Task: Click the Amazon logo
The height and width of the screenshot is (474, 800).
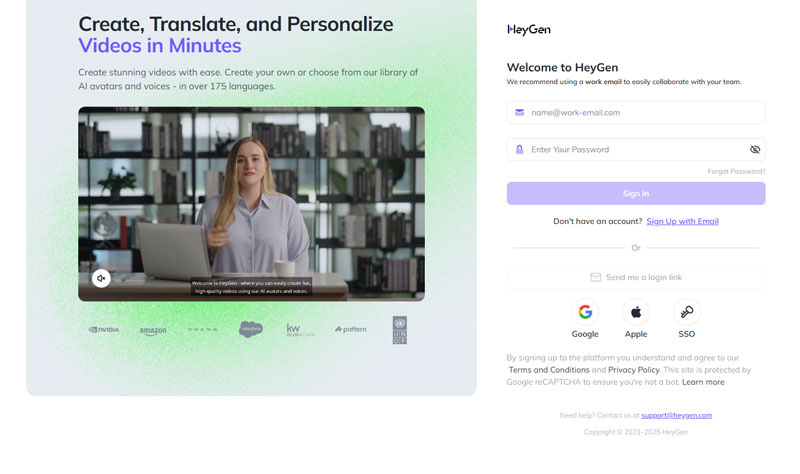Action: (x=153, y=331)
